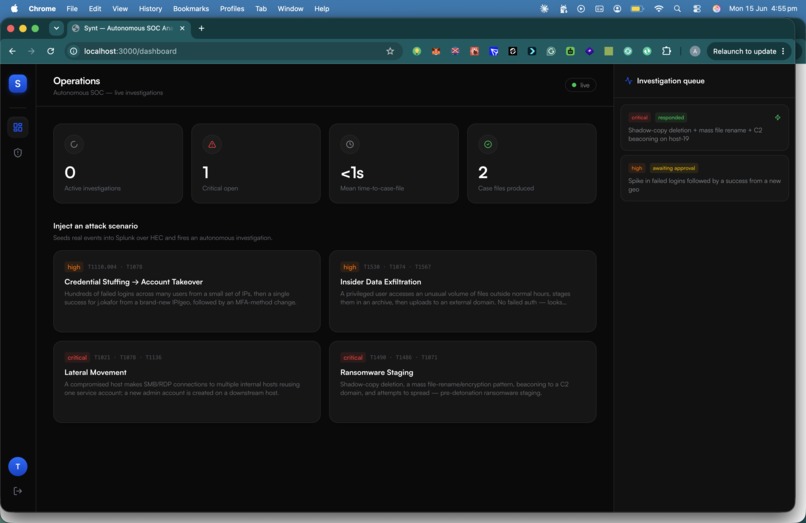Viewport: 806px width, 523px height.
Task: Click the checkmark icon on Case files produced card
Action: click(x=488, y=145)
